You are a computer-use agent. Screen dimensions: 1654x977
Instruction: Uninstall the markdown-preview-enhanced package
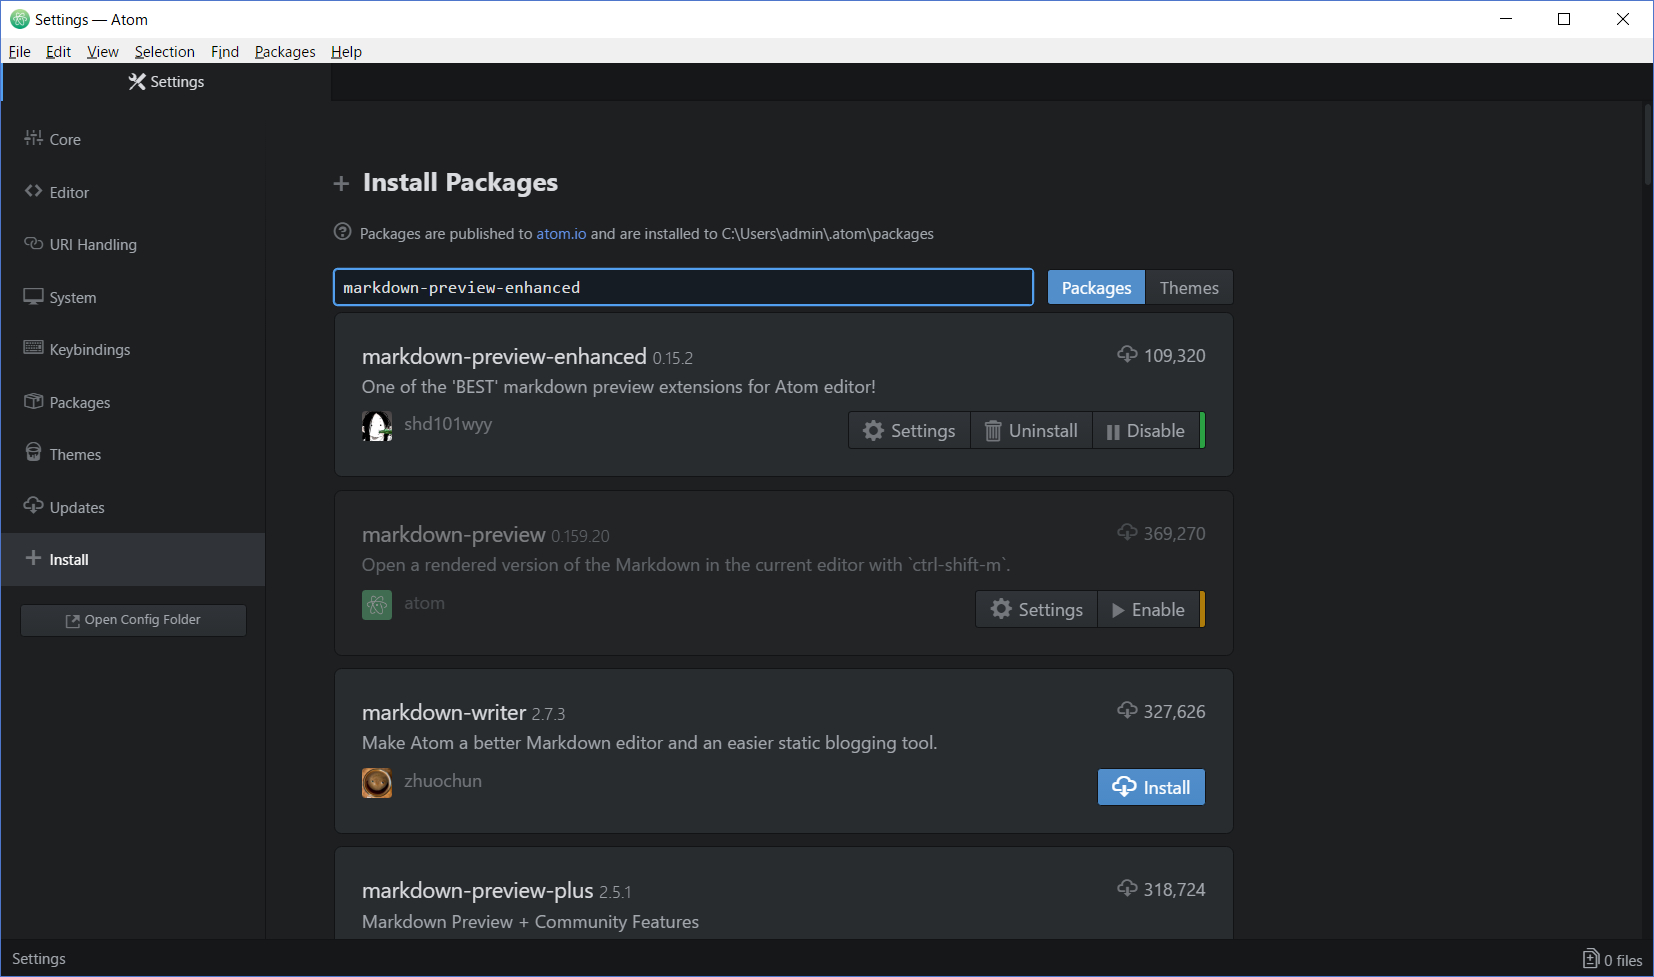click(1031, 430)
